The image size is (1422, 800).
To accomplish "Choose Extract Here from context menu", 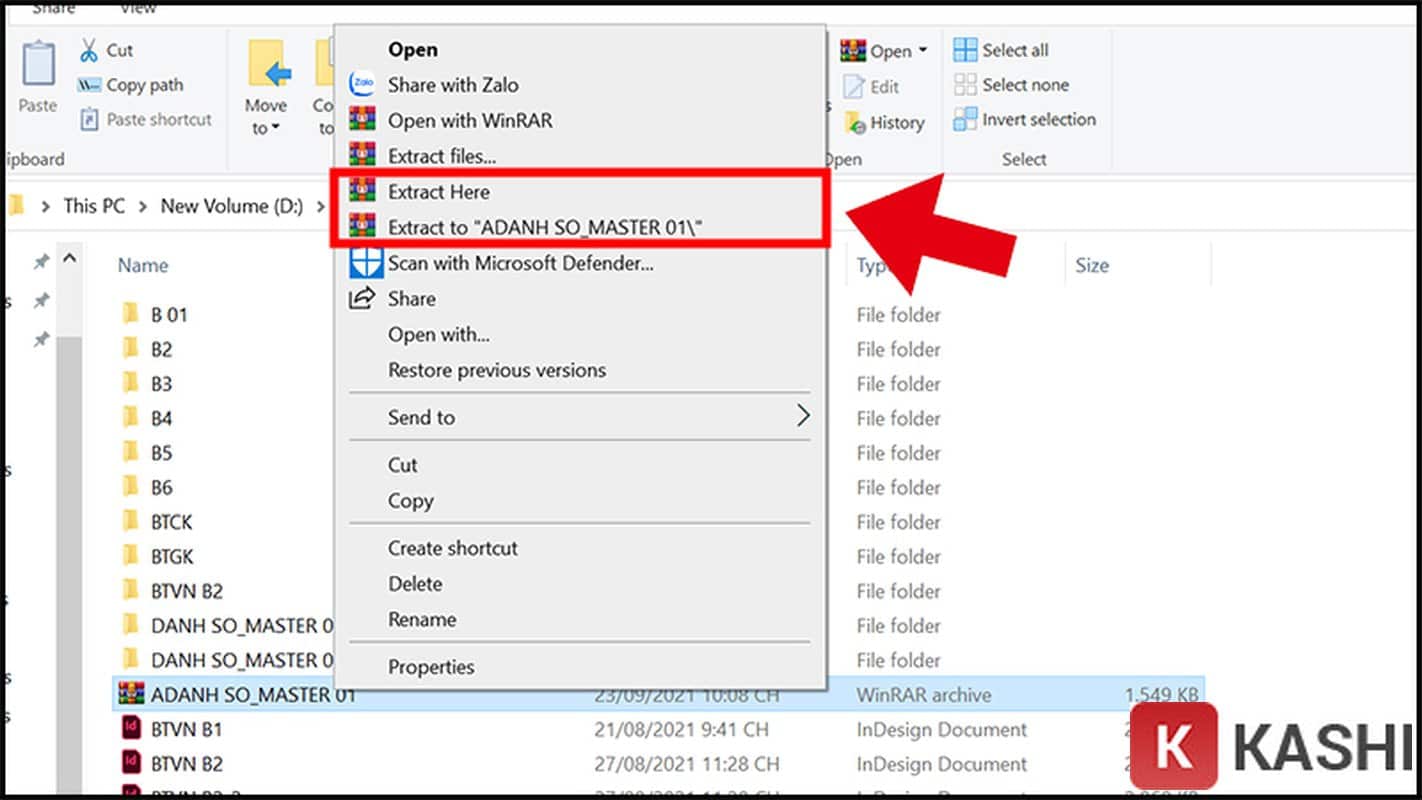I will pyautogui.click(x=439, y=192).
